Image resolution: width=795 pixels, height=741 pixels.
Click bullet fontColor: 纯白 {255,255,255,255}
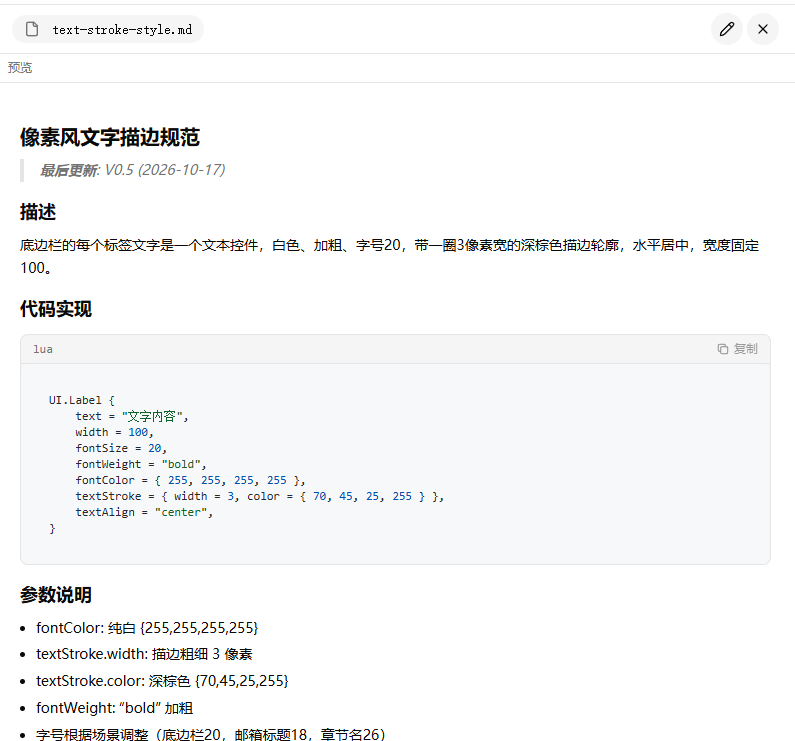147,628
